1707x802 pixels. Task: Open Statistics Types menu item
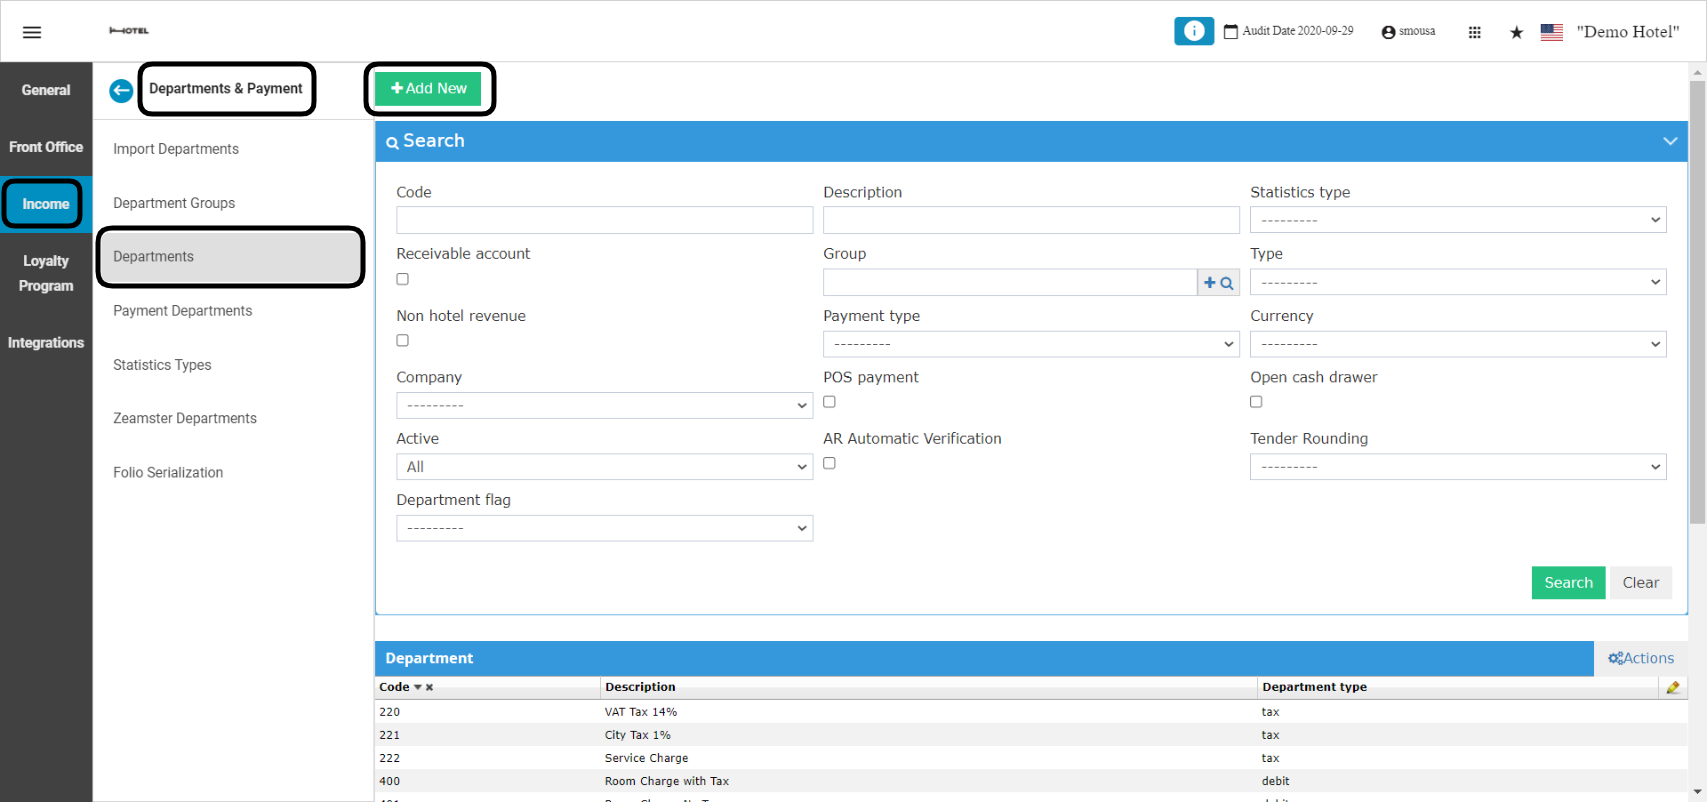point(162,365)
